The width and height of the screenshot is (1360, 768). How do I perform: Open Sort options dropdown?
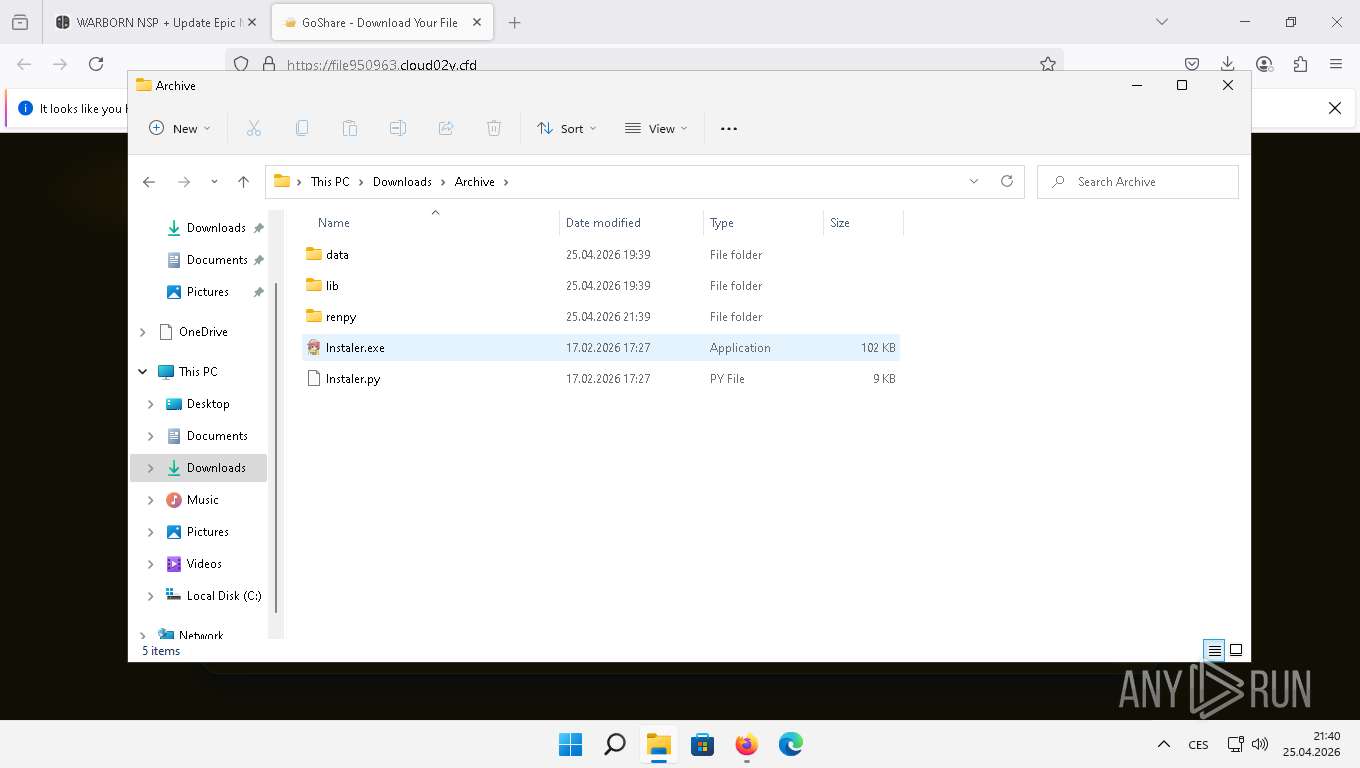566,128
